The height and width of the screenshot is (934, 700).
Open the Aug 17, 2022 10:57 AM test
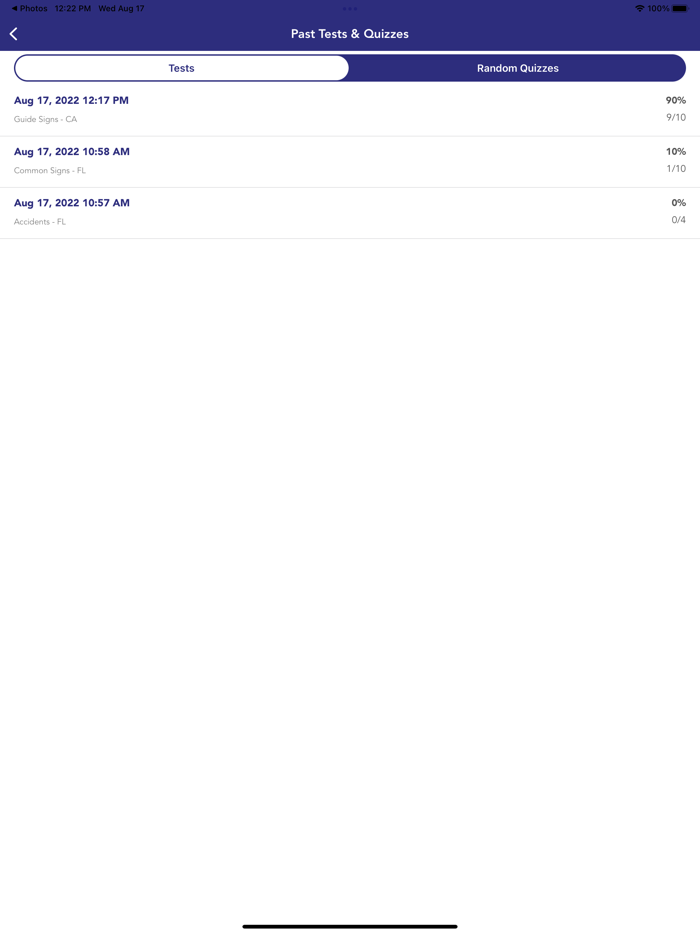(71, 202)
